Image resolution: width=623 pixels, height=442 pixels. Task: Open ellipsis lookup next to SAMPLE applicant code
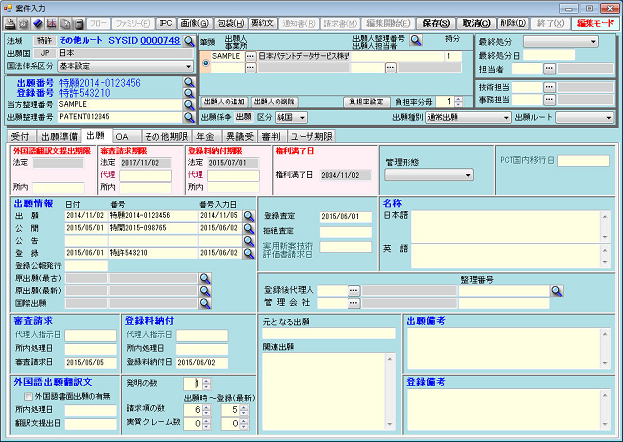(250, 56)
